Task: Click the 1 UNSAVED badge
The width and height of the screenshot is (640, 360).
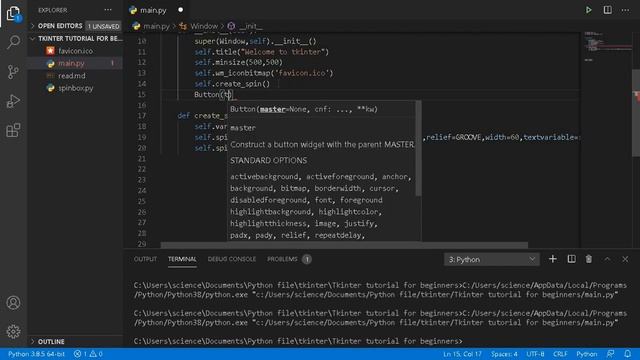Action: point(104,26)
